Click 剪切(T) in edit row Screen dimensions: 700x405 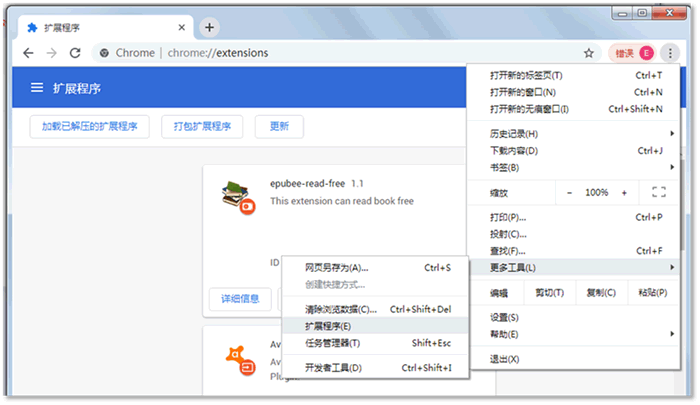[550, 293]
